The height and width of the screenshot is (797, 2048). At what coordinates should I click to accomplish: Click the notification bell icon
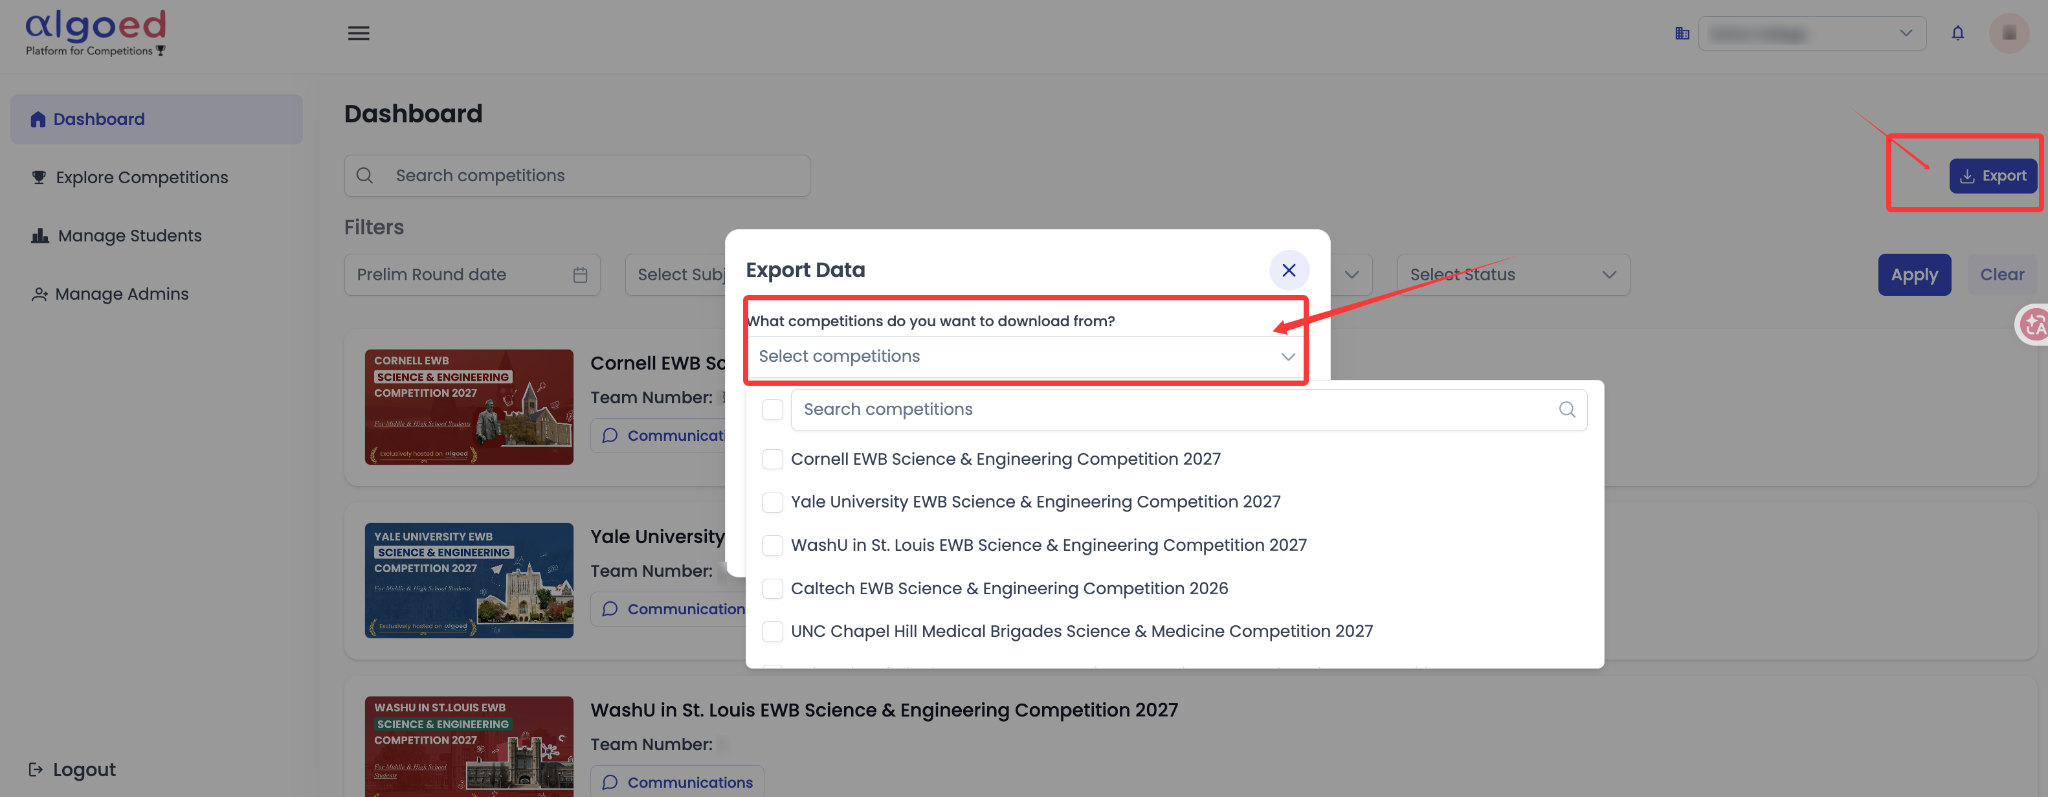[x=1958, y=33]
